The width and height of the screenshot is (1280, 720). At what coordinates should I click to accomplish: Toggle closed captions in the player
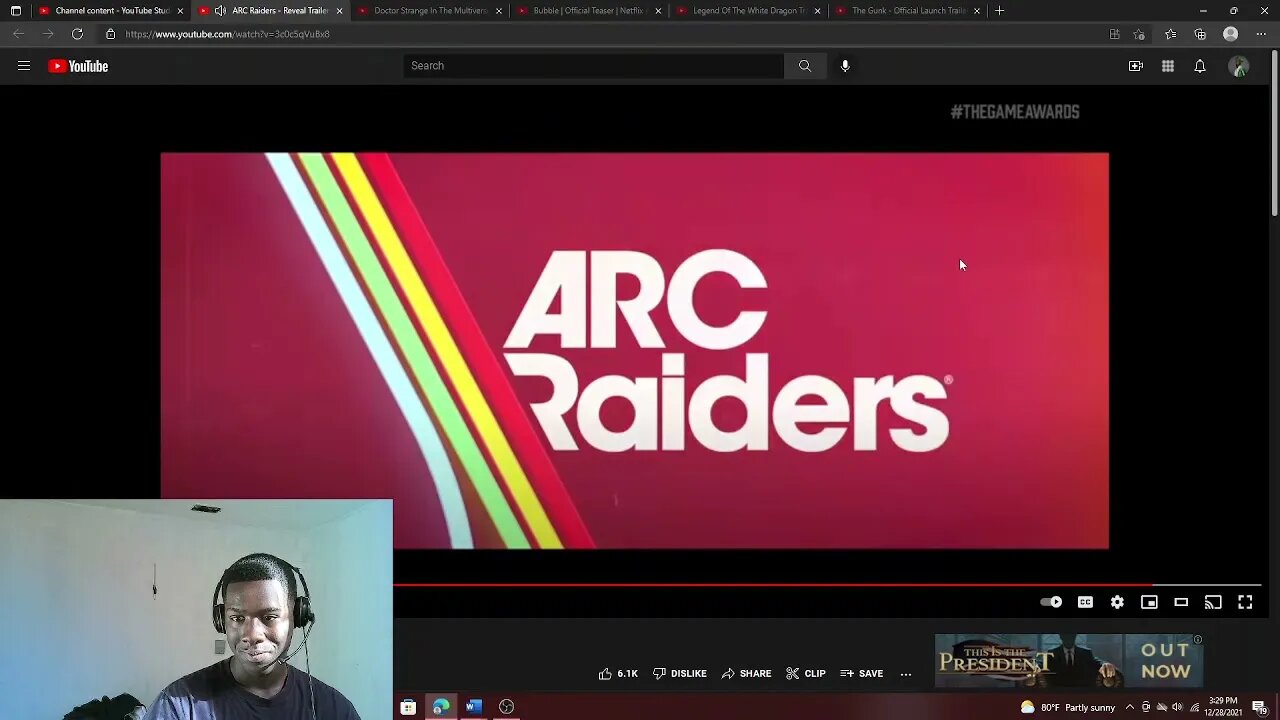pyautogui.click(x=1085, y=602)
